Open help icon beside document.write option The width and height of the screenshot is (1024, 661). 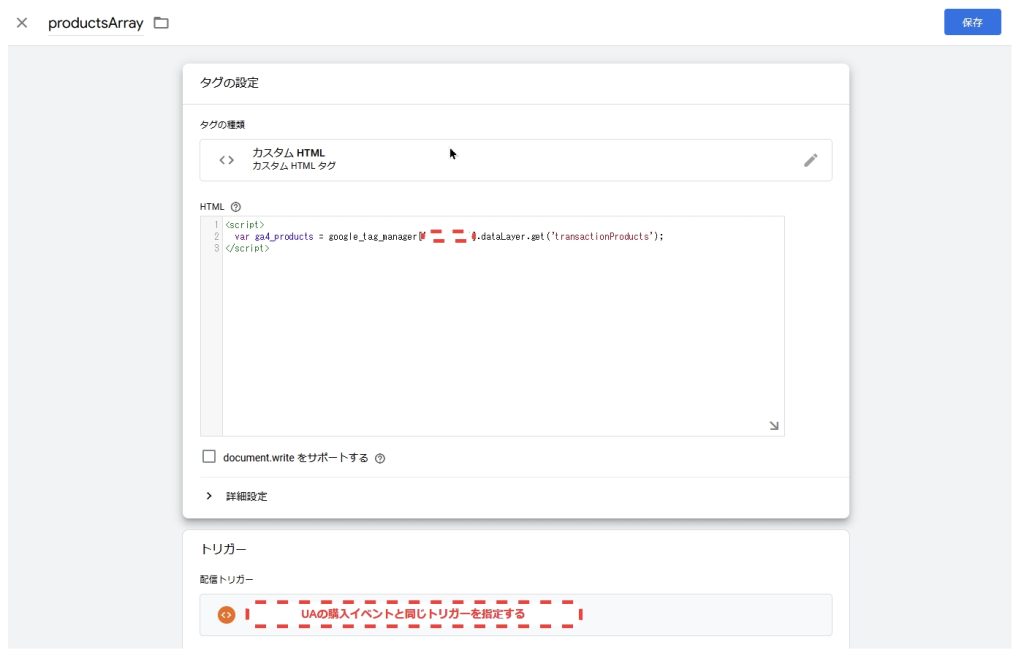[x=380, y=458]
